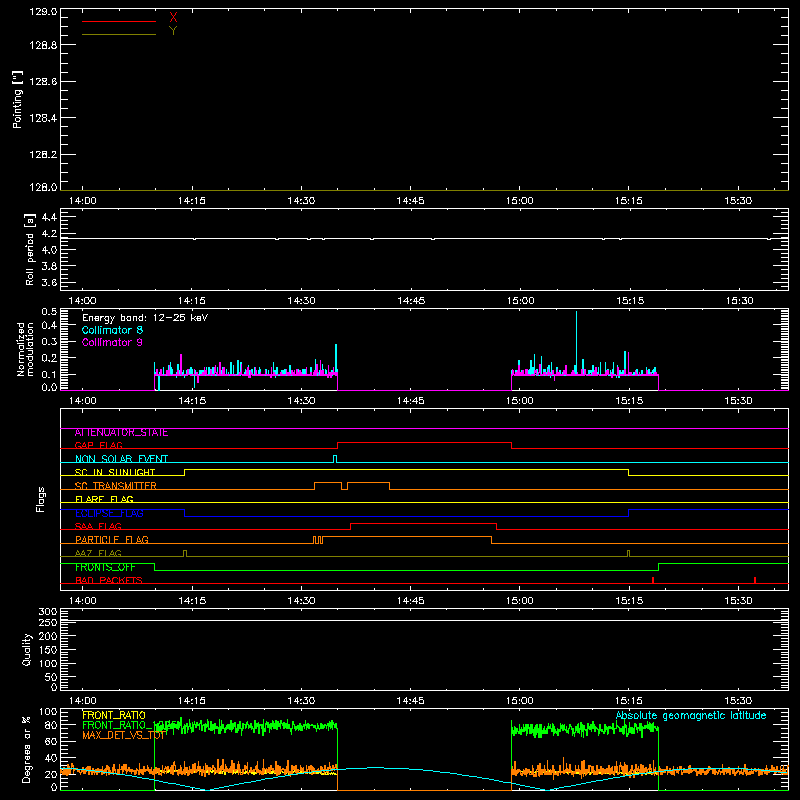Image resolution: width=800 pixels, height=800 pixels.
Task: Select the Collimator 9 legend entry
Action: (x=112, y=342)
